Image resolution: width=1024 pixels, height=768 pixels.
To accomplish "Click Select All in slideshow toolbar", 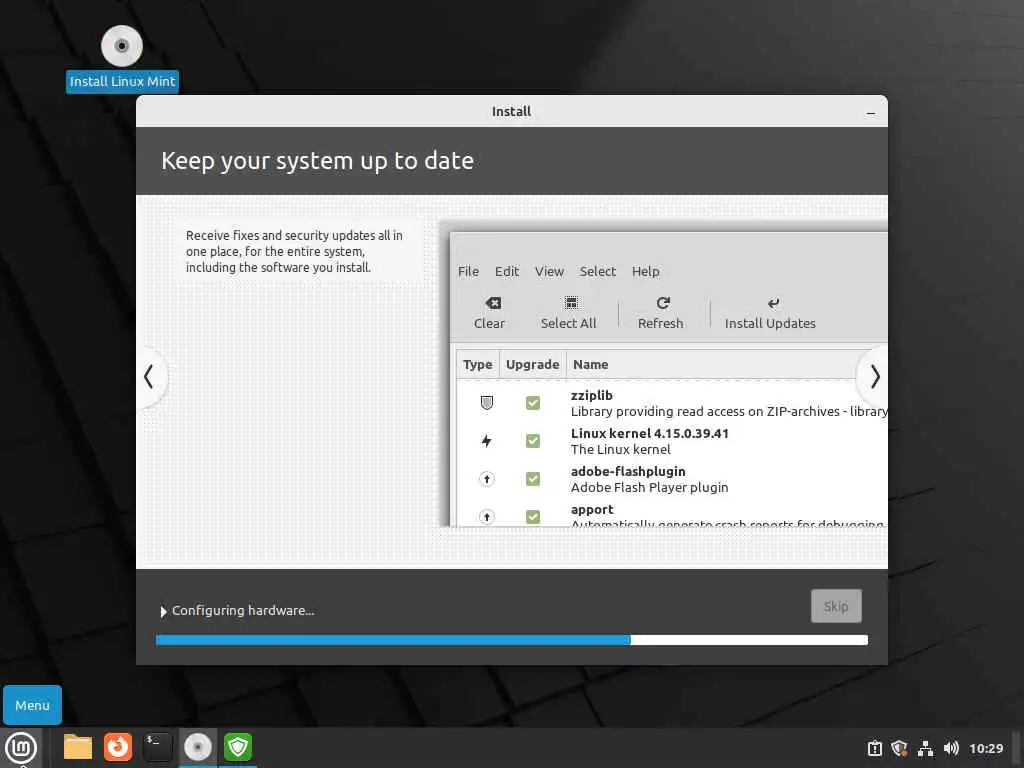I will pyautogui.click(x=568, y=313).
